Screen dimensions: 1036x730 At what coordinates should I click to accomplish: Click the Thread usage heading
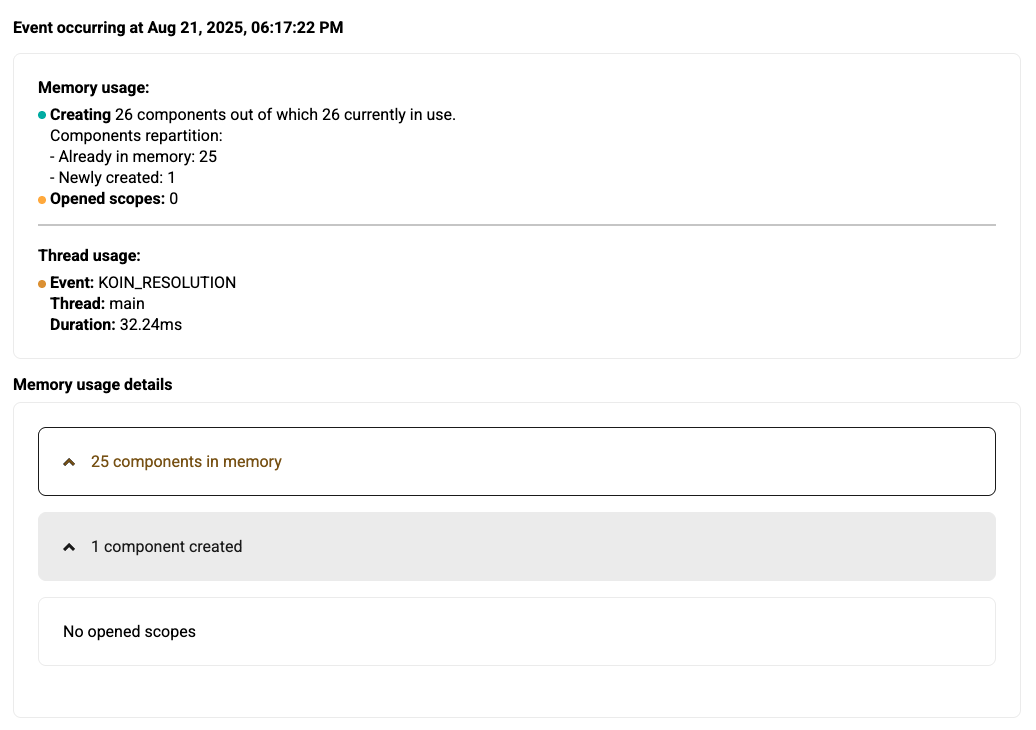89,256
